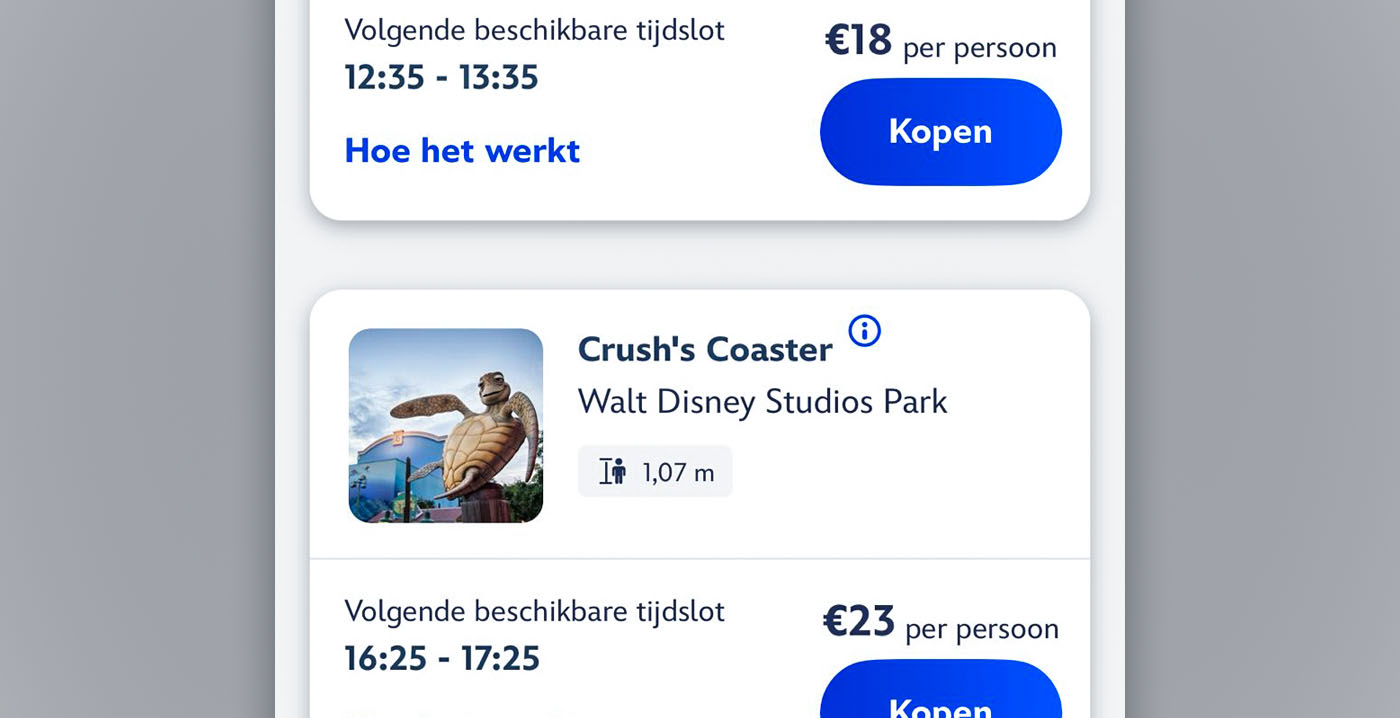Click the 1,07 m height text
The height and width of the screenshot is (718, 1400).
(x=678, y=473)
